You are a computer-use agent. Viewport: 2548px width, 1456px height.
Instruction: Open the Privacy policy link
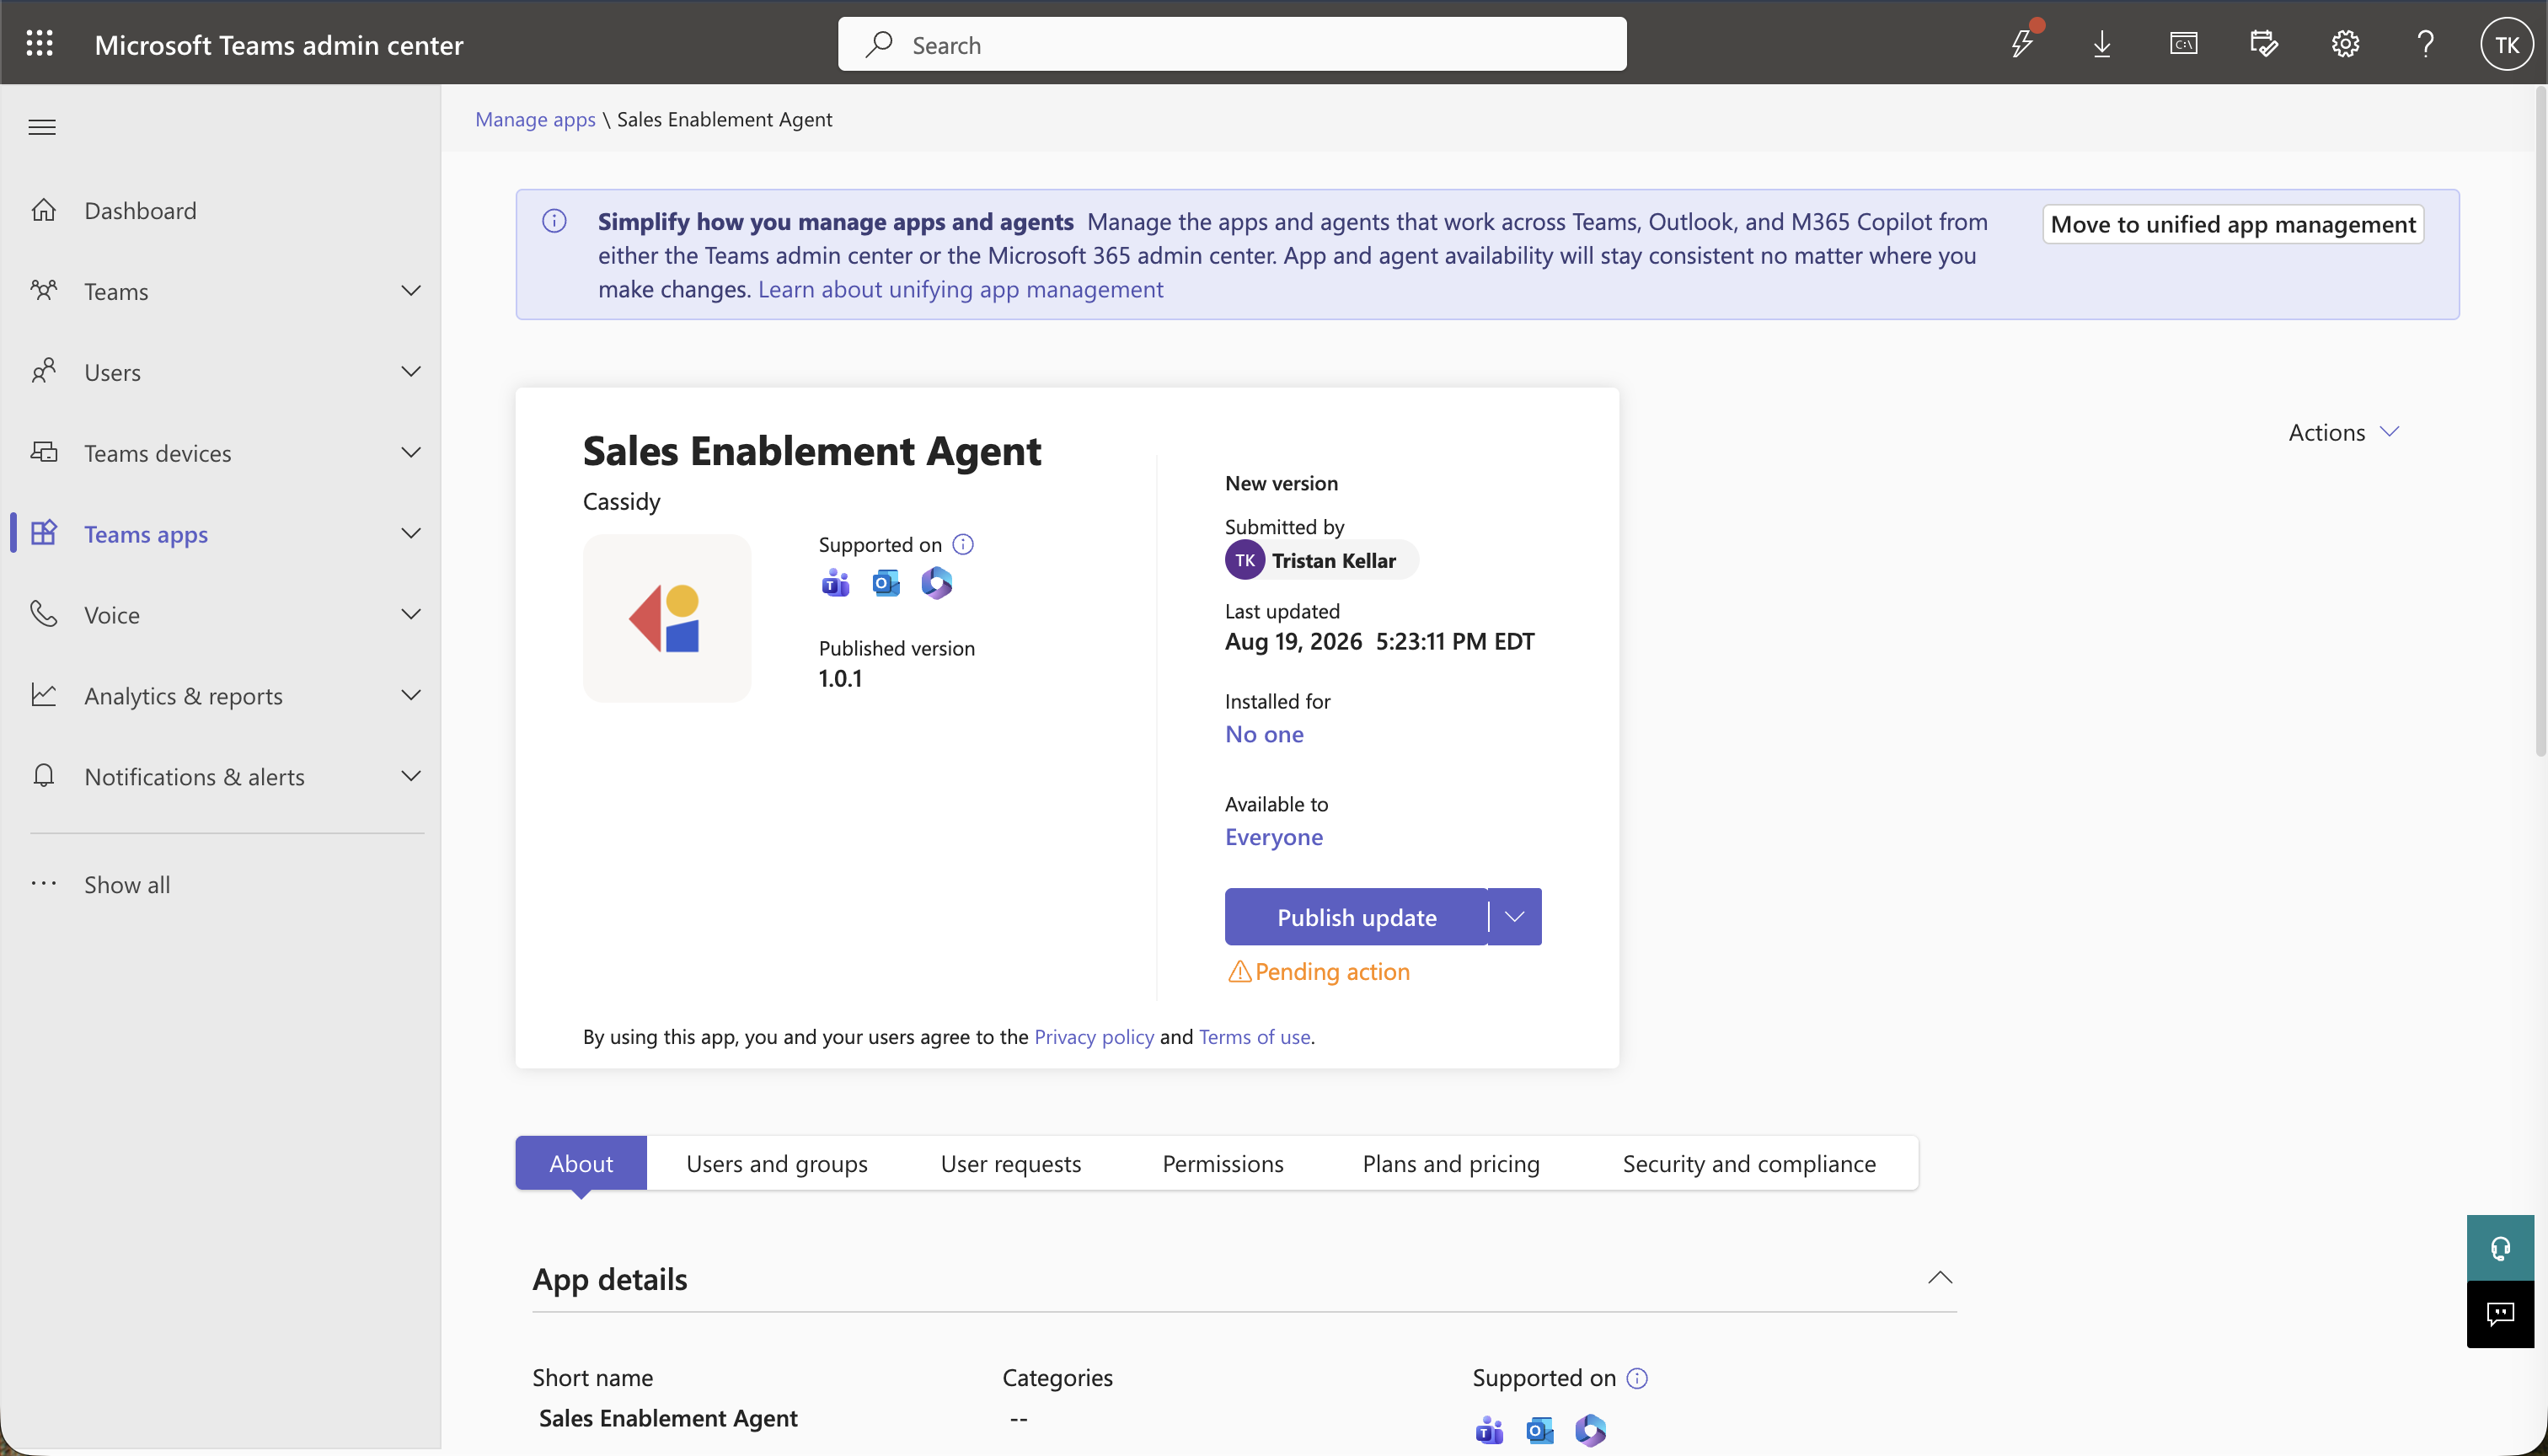(x=1094, y=1036)
